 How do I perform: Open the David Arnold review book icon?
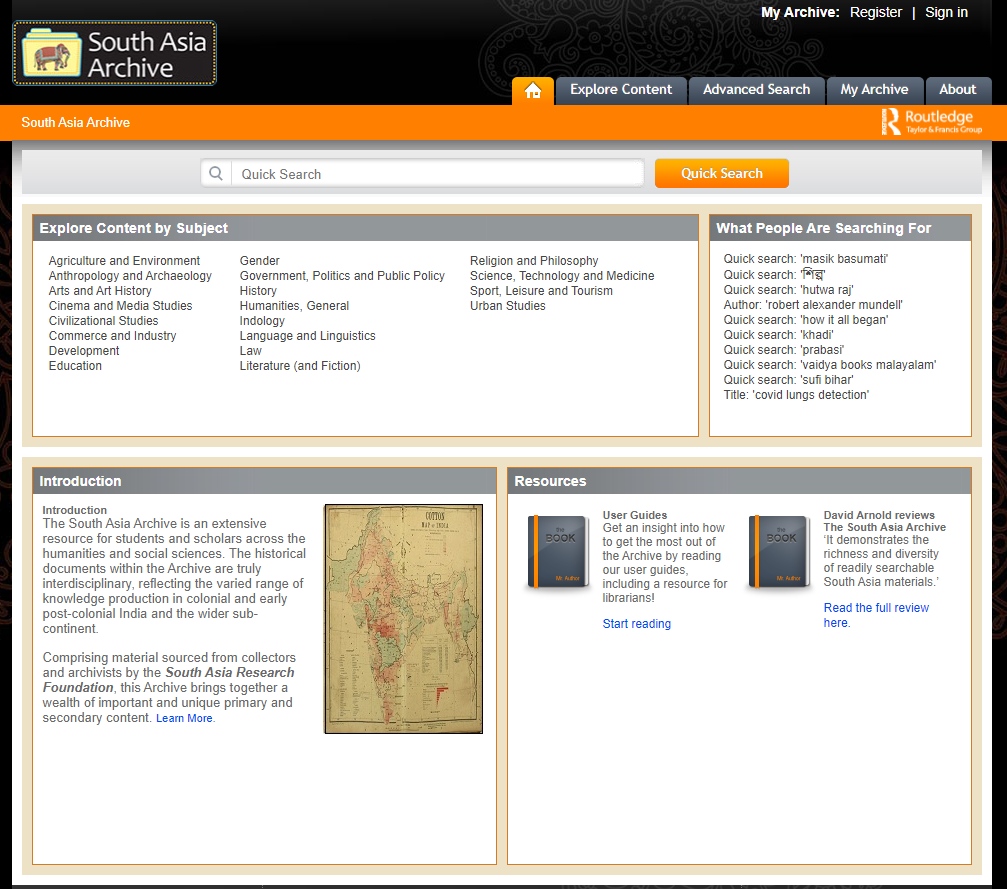[779, 553]
